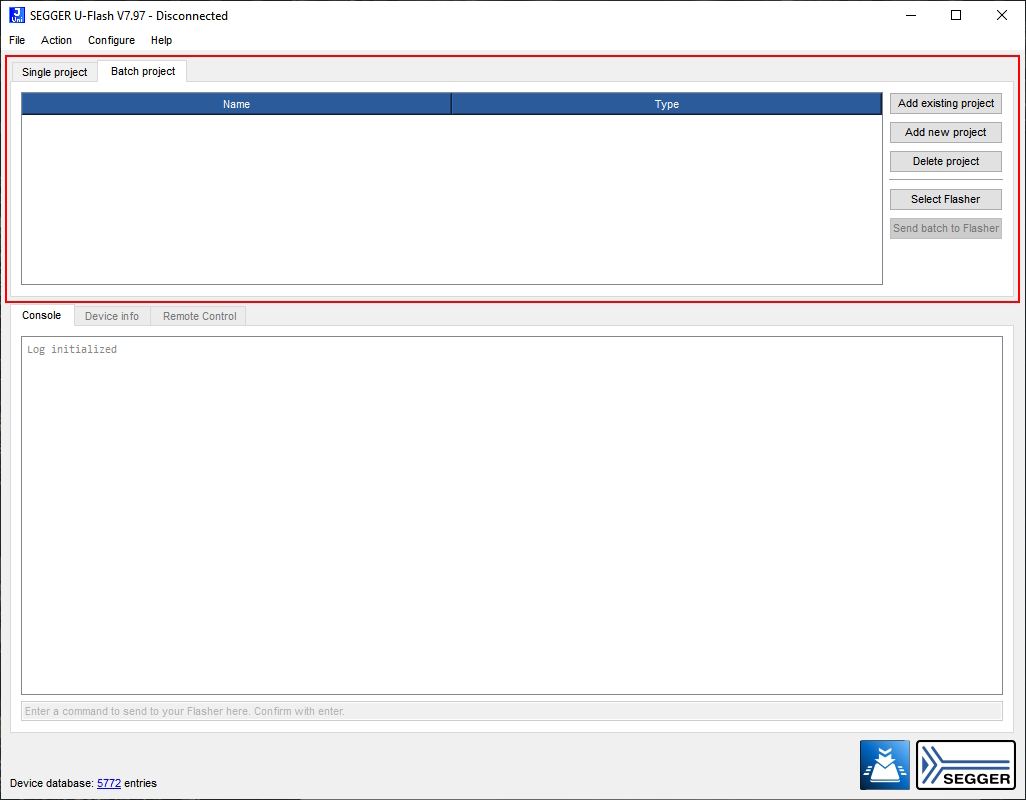Open the 5772 device database link
This screenshot has height=800, width=1026.
109,783
